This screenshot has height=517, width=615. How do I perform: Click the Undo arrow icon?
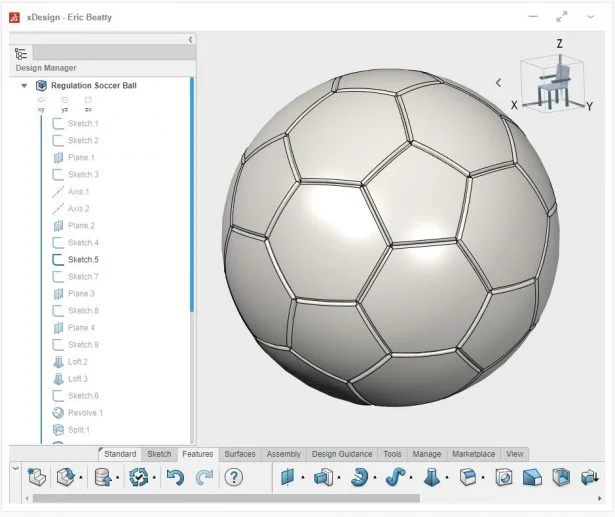(175, 478)
